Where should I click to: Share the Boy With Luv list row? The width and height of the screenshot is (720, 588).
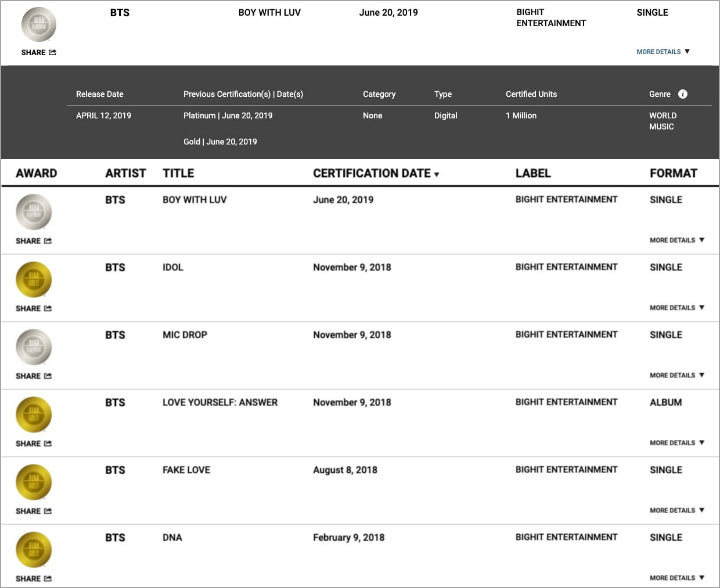tap(34, 241)
